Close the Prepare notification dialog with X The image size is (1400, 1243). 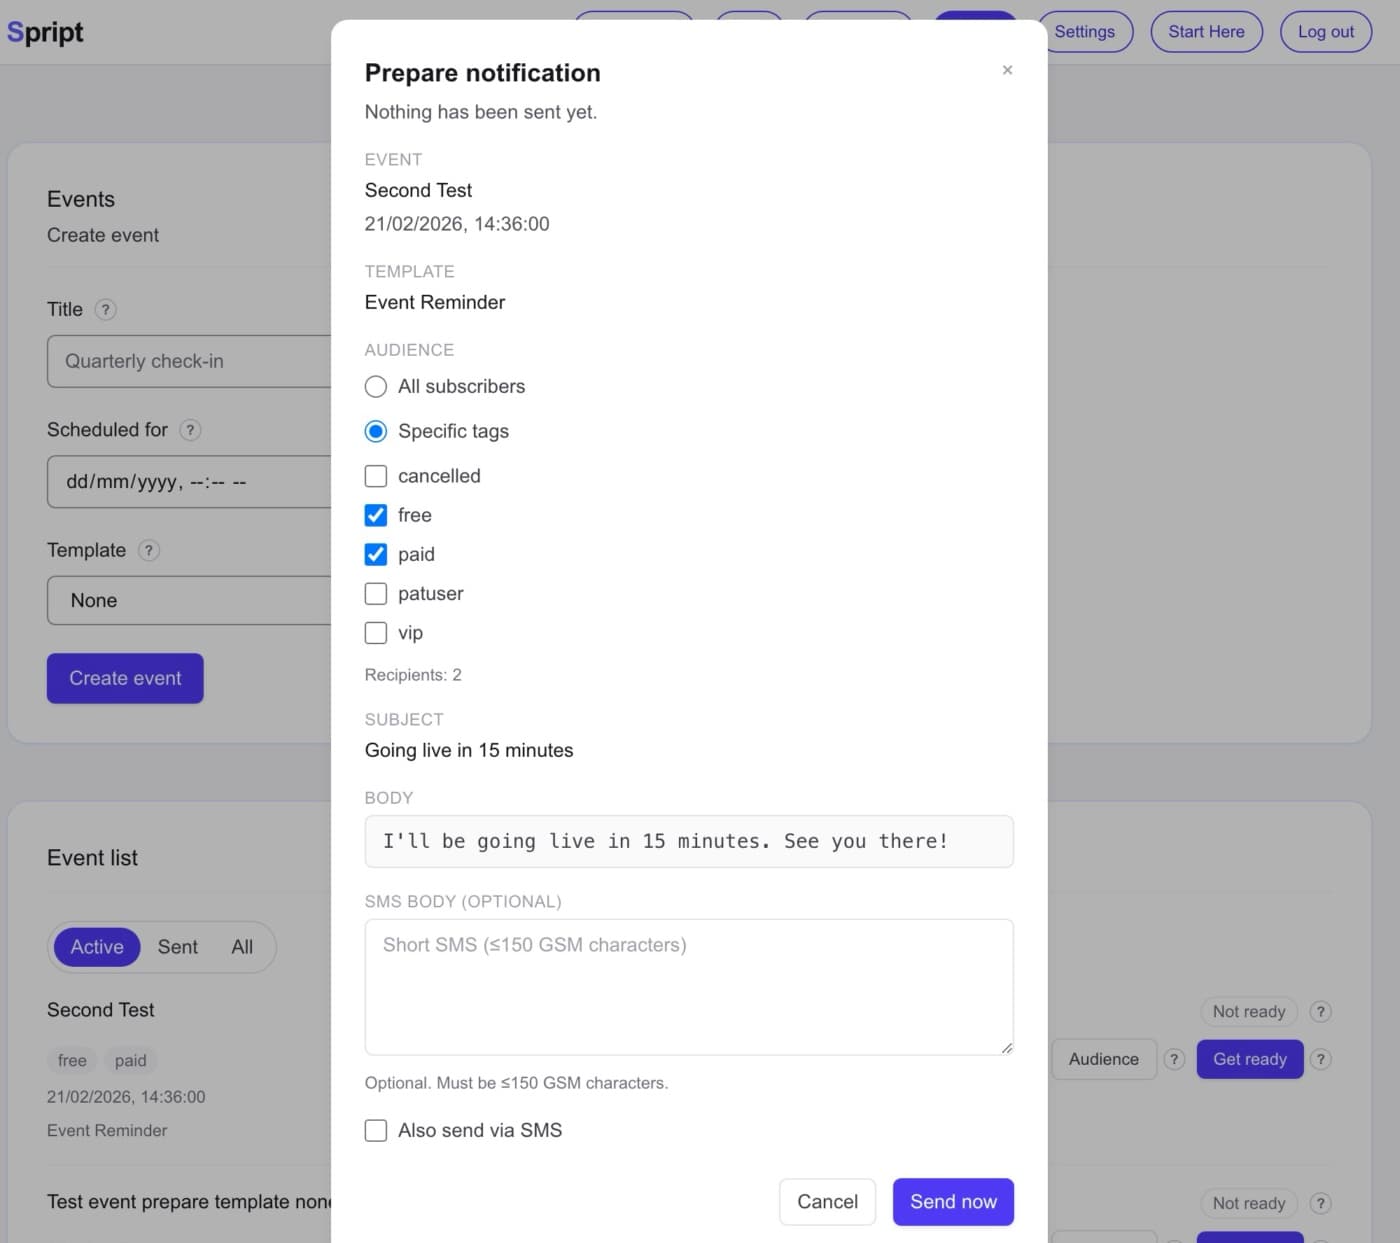pyautogui.click(x=1007, y=70)
